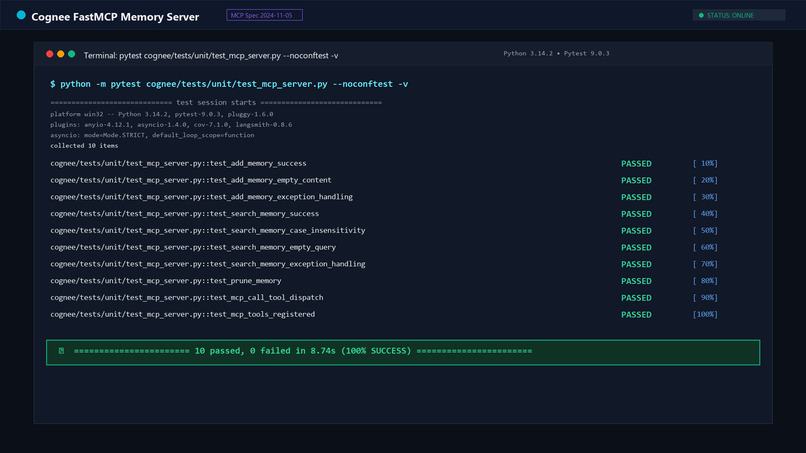Click the 'asyncio: mode=Mode.STRICT' line
Screen dimensions: 806x453
tap(152, 135)
